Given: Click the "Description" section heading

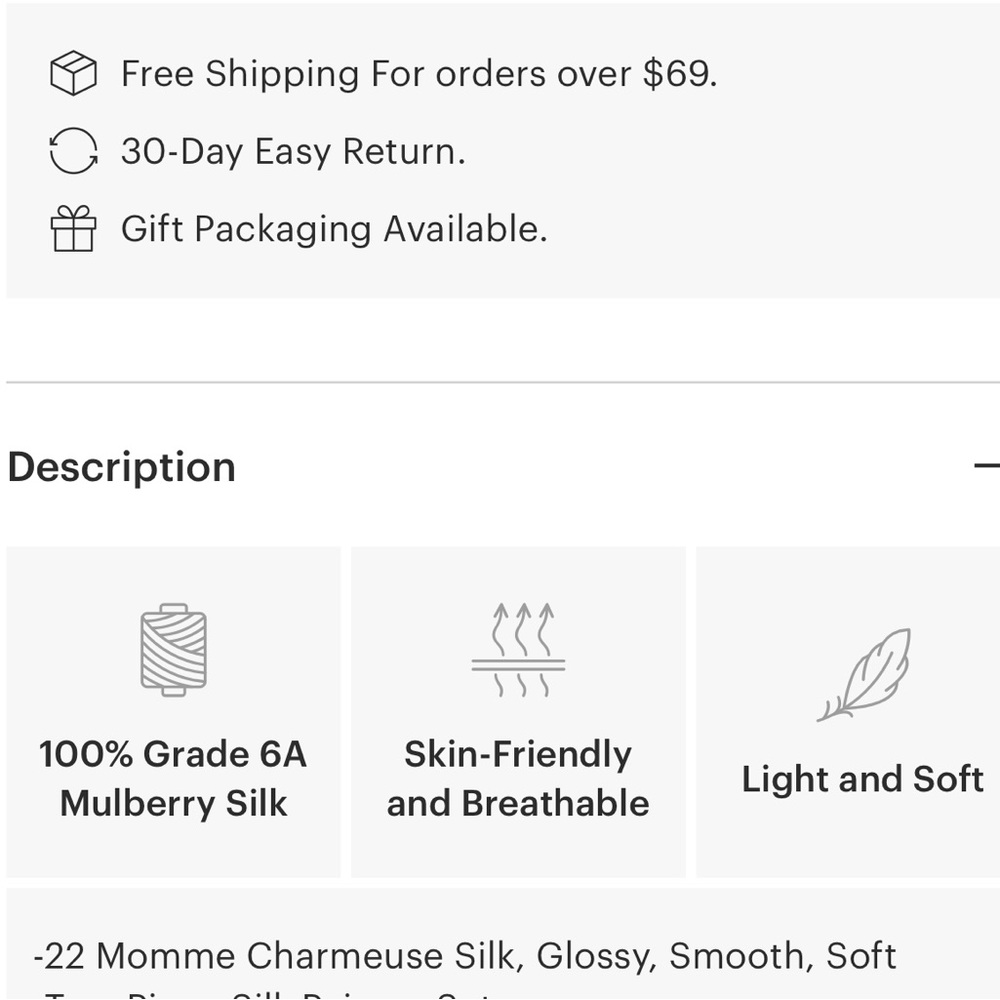Looking at the screenshot, I should pos(121,467).
